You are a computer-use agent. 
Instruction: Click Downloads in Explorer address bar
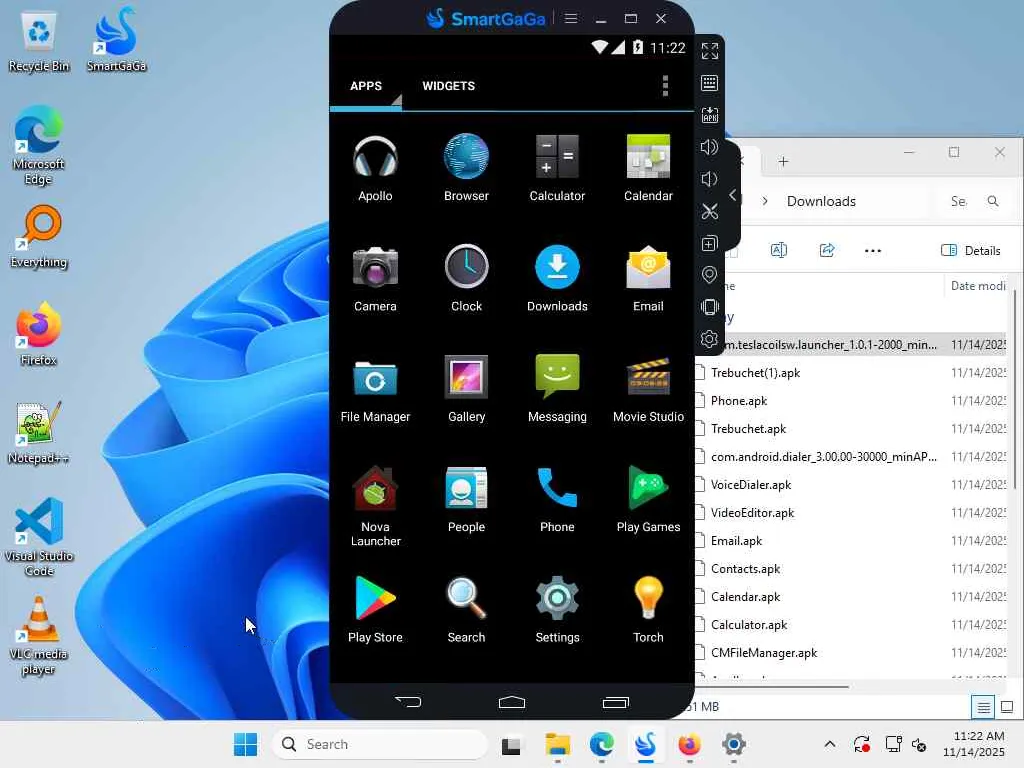coord(821,201)
